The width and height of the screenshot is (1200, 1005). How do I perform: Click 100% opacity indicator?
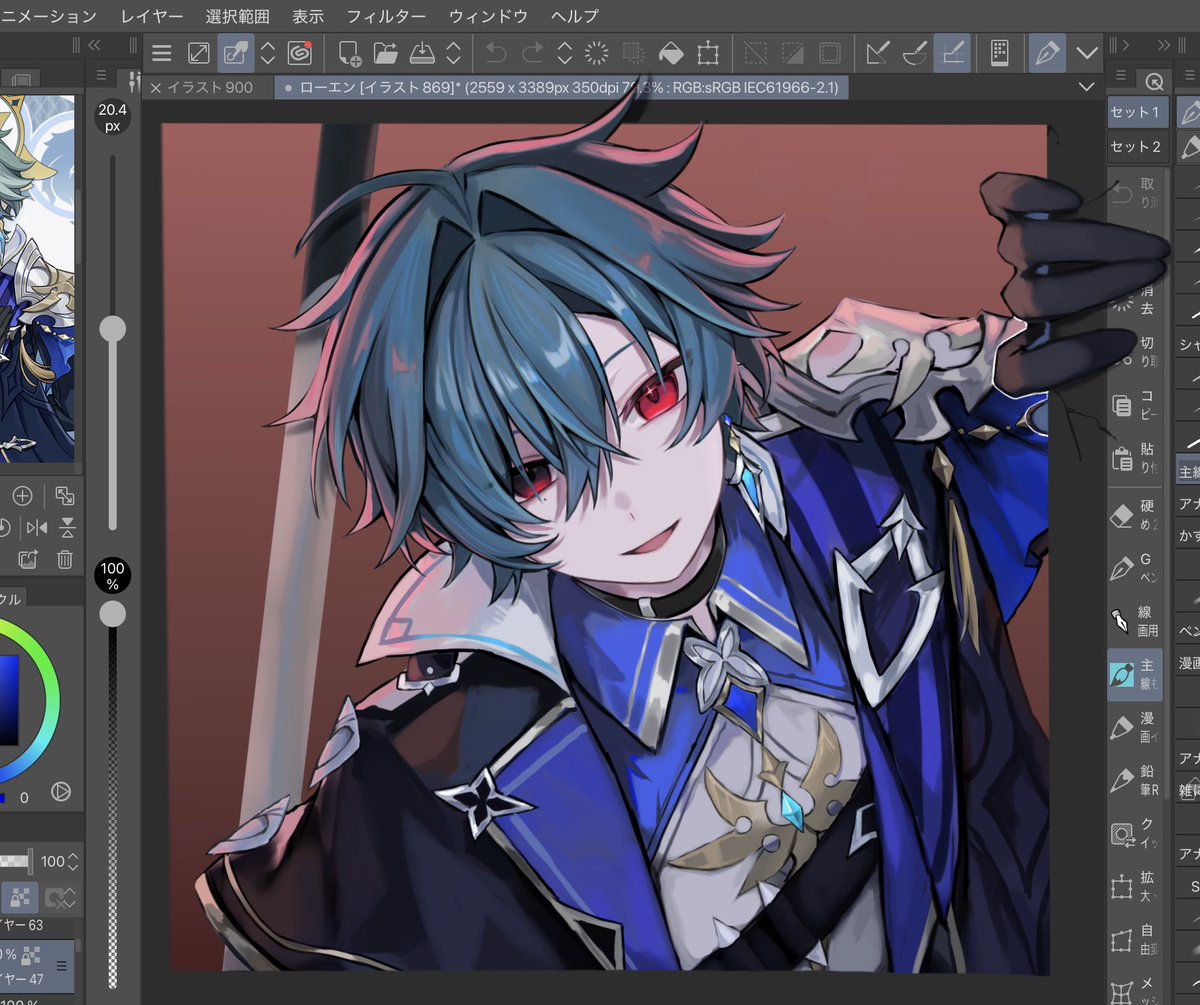click(x=113, y=576)
